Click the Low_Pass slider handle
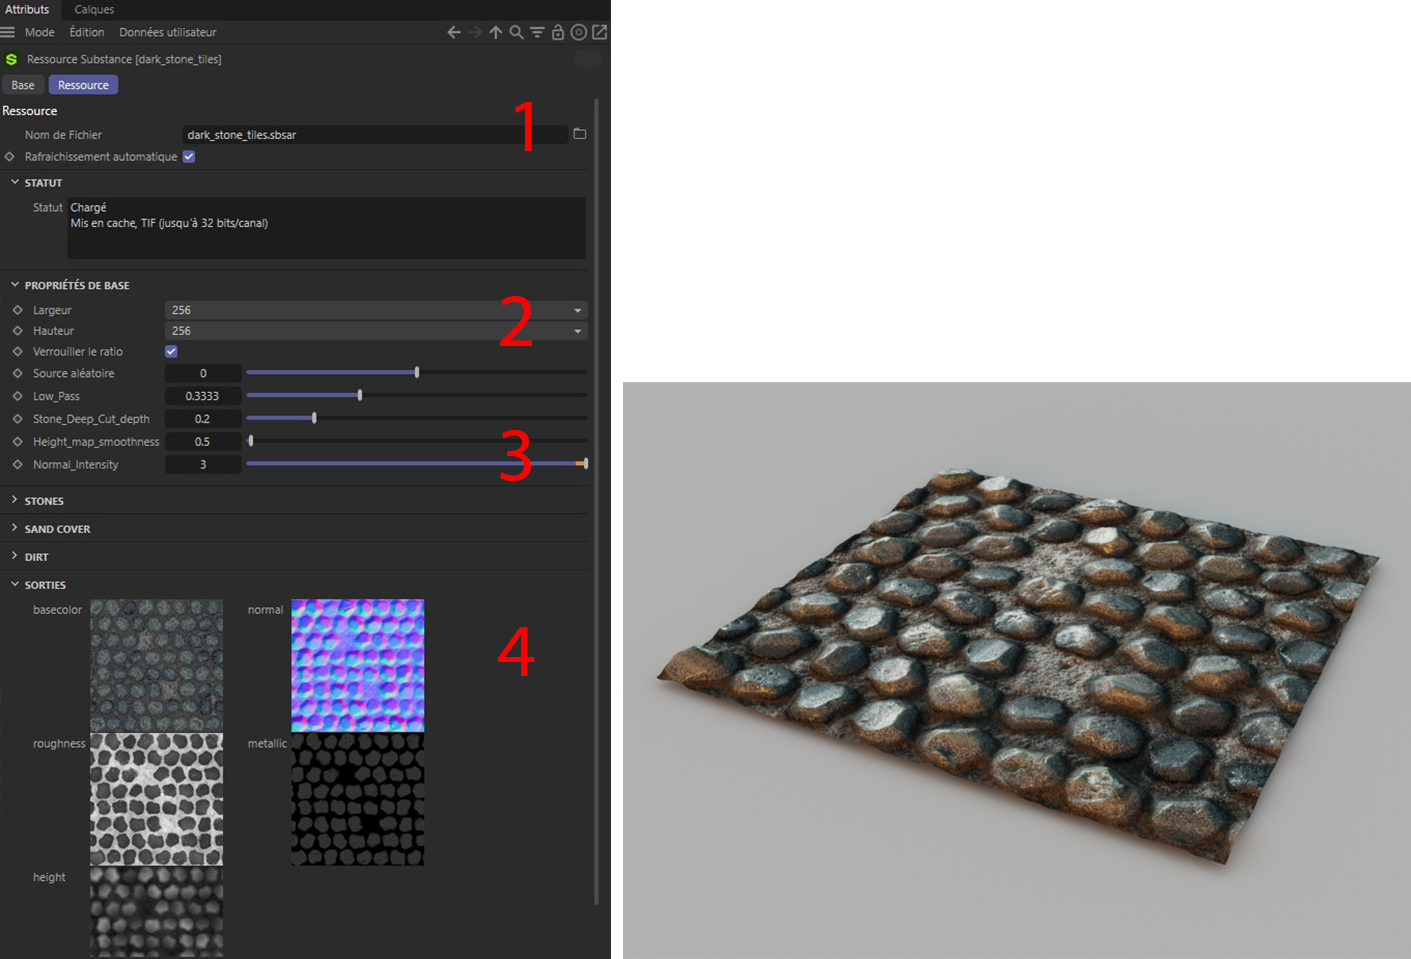This screenshot has width=1411, height=959. tap(360, 396)
